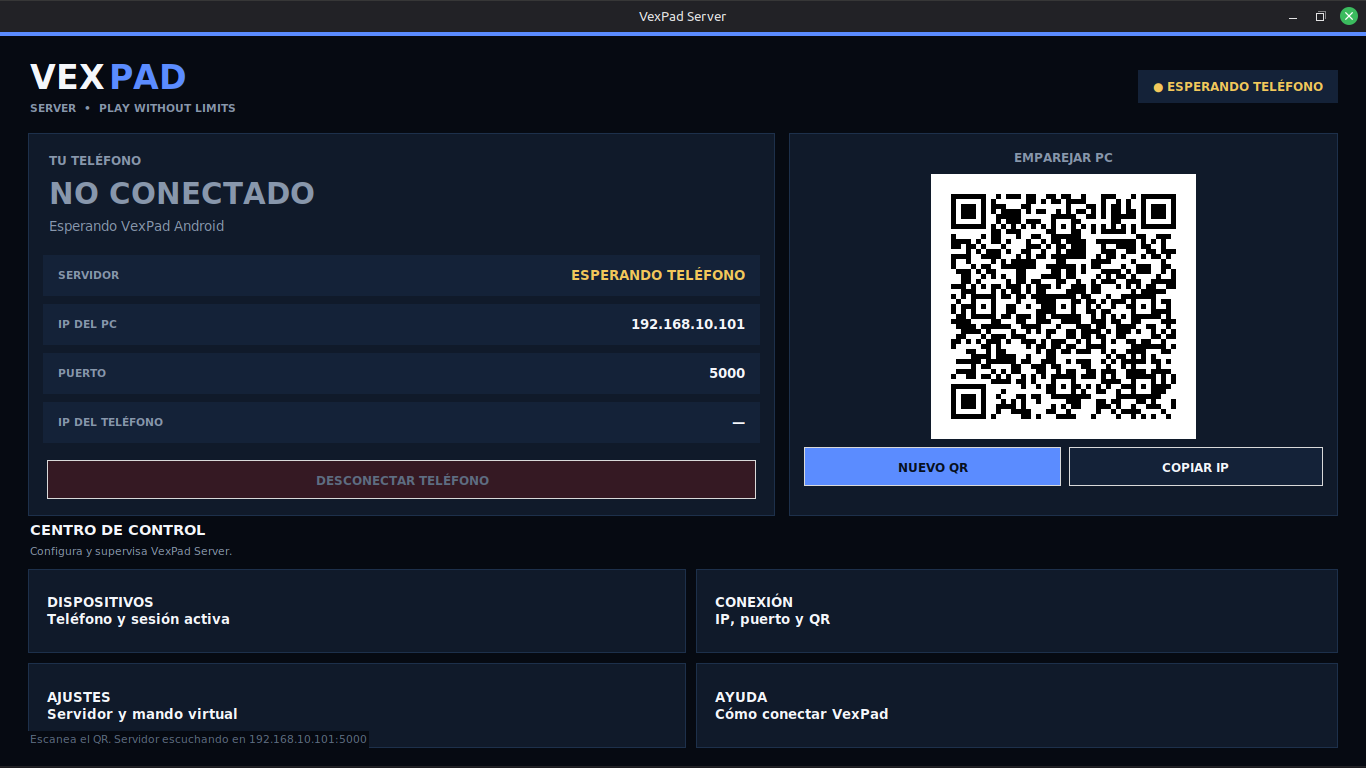Click the IP DEL TELÉFONO dash value

739,422
